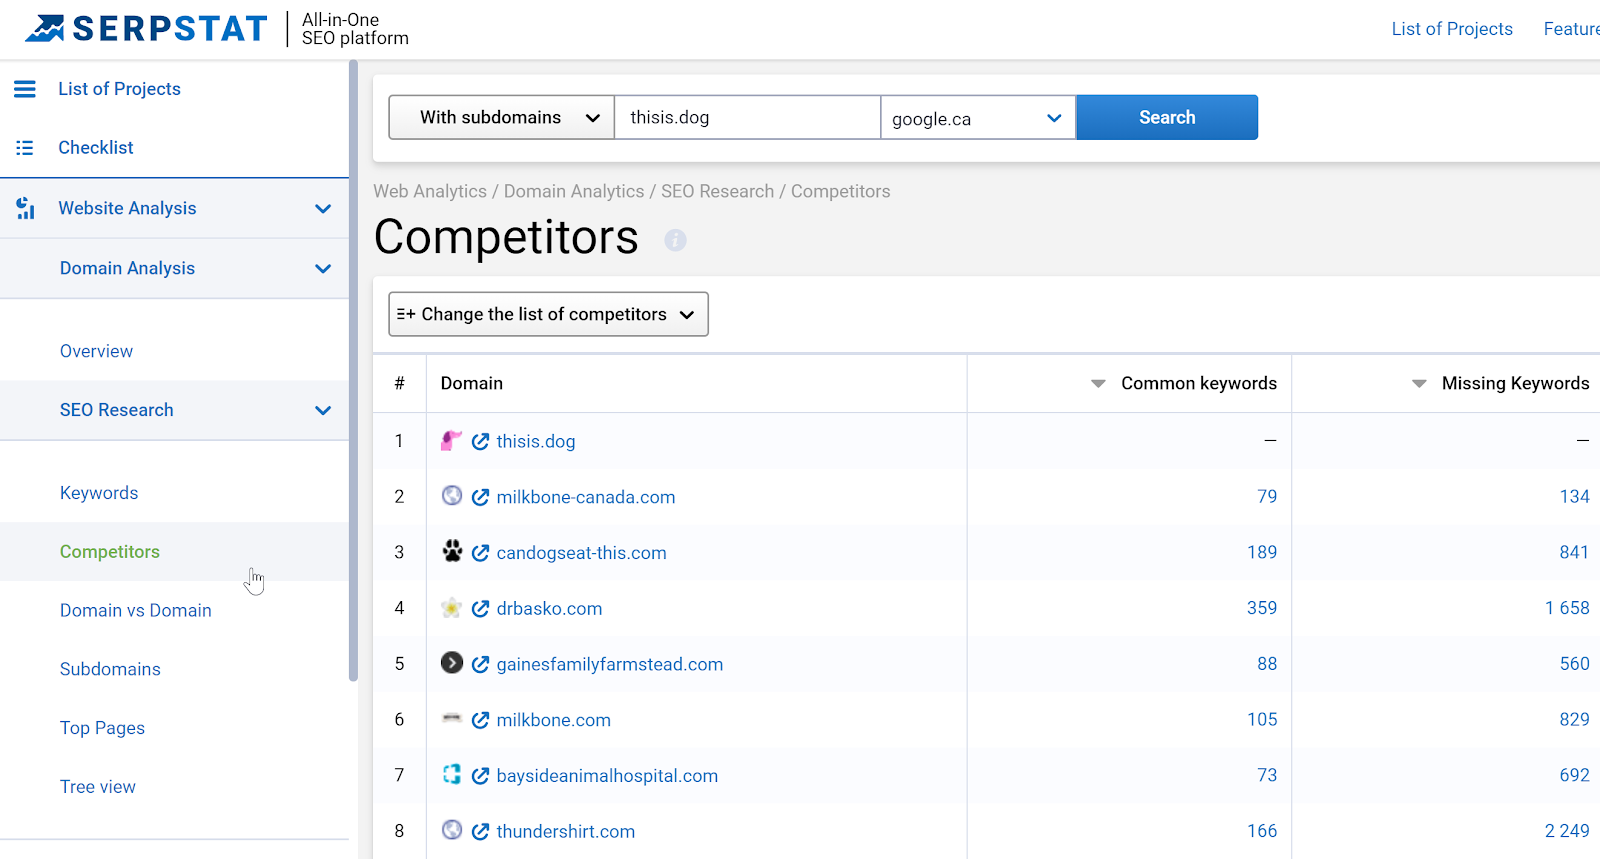Click the Domain Analytics breadcrumb link
The height and width of the screenshot is (859, 1600).
[574, 191]
